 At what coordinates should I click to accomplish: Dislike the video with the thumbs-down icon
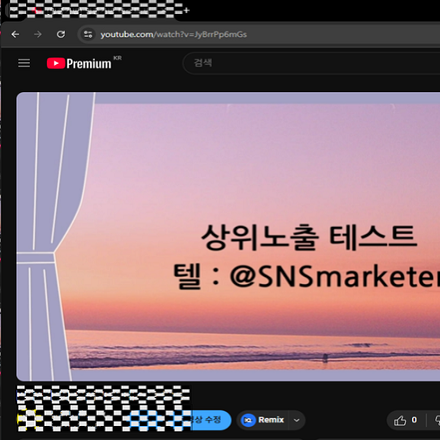coord(437,420)
